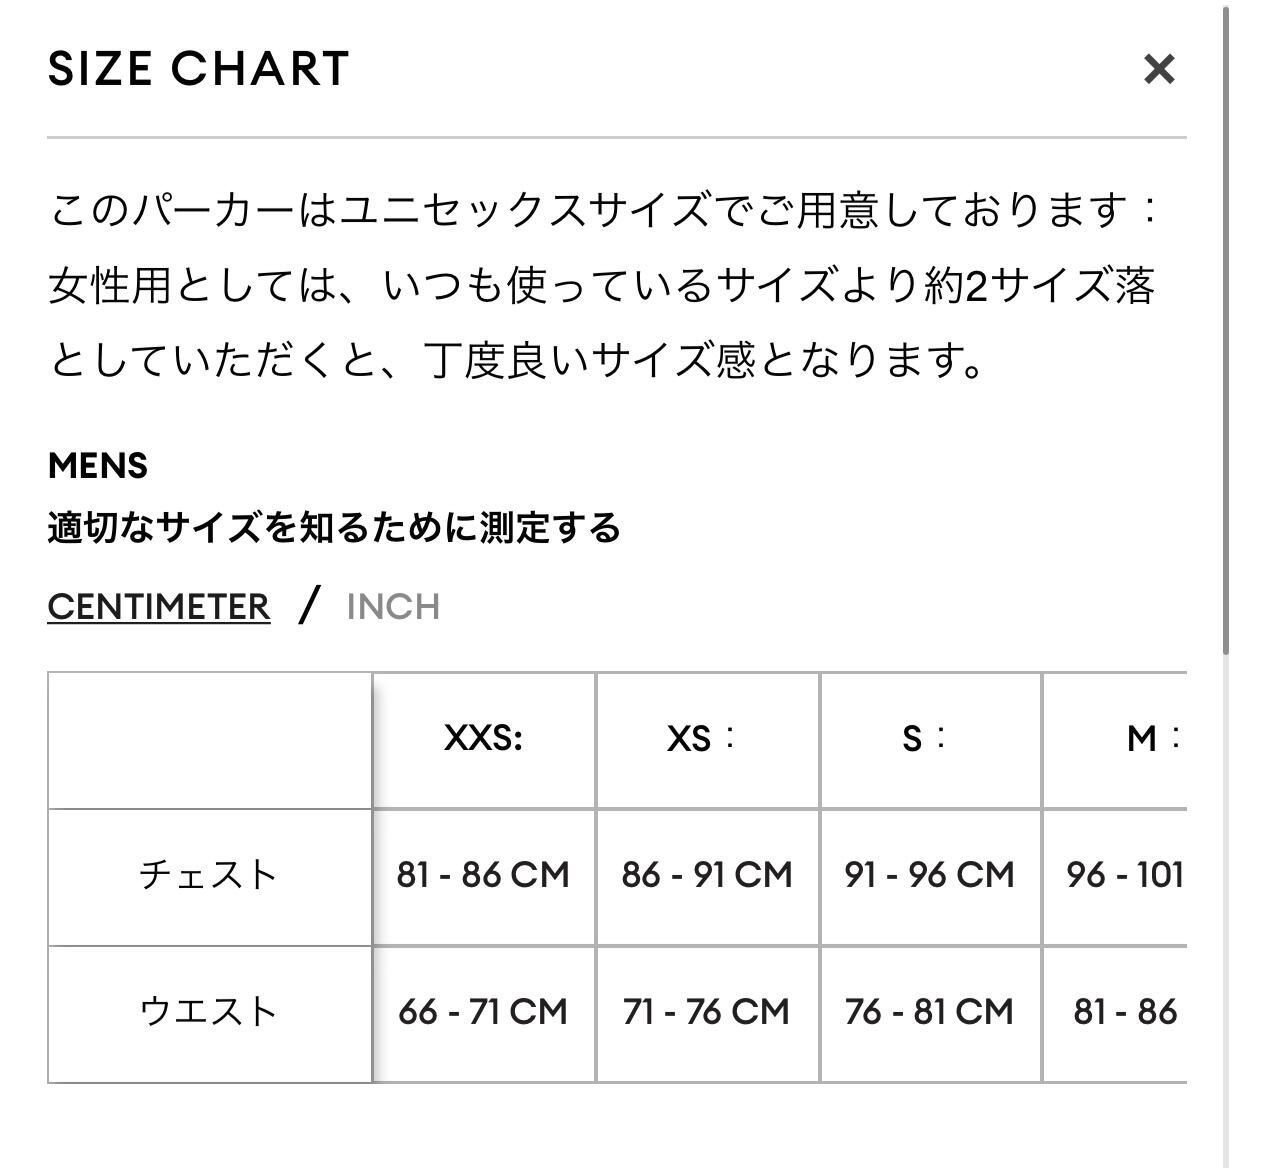Click the XS column header
Screen dimensions: 1282x1168
click(701, 739)
